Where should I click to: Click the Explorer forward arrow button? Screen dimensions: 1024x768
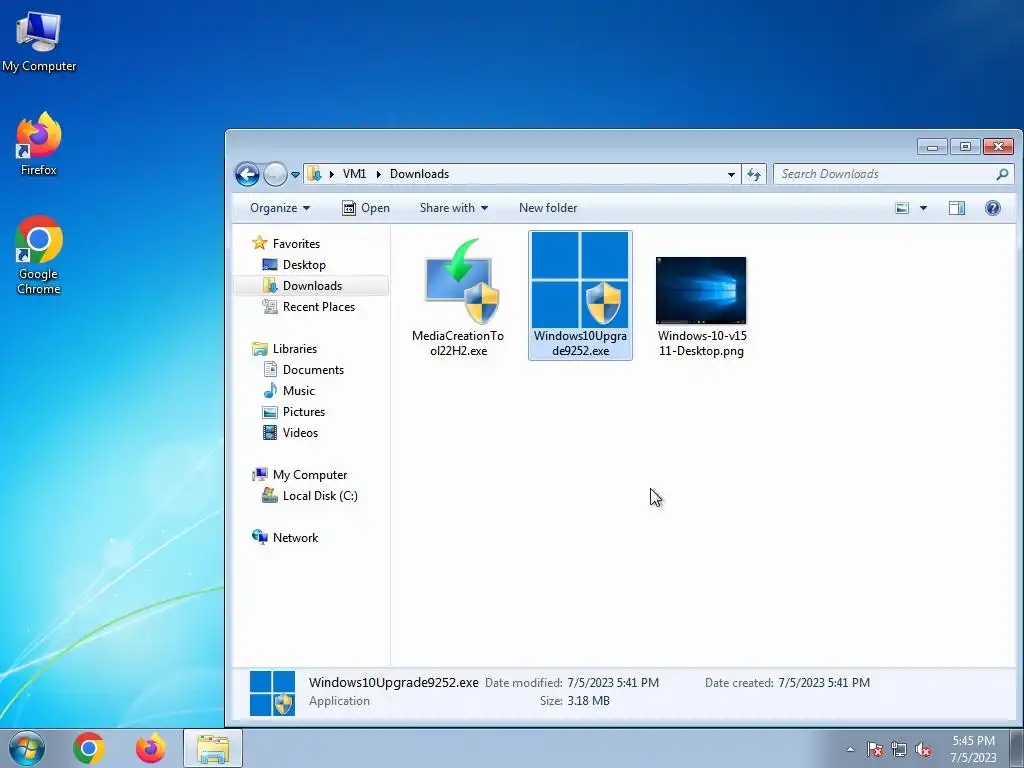point(275,174)
